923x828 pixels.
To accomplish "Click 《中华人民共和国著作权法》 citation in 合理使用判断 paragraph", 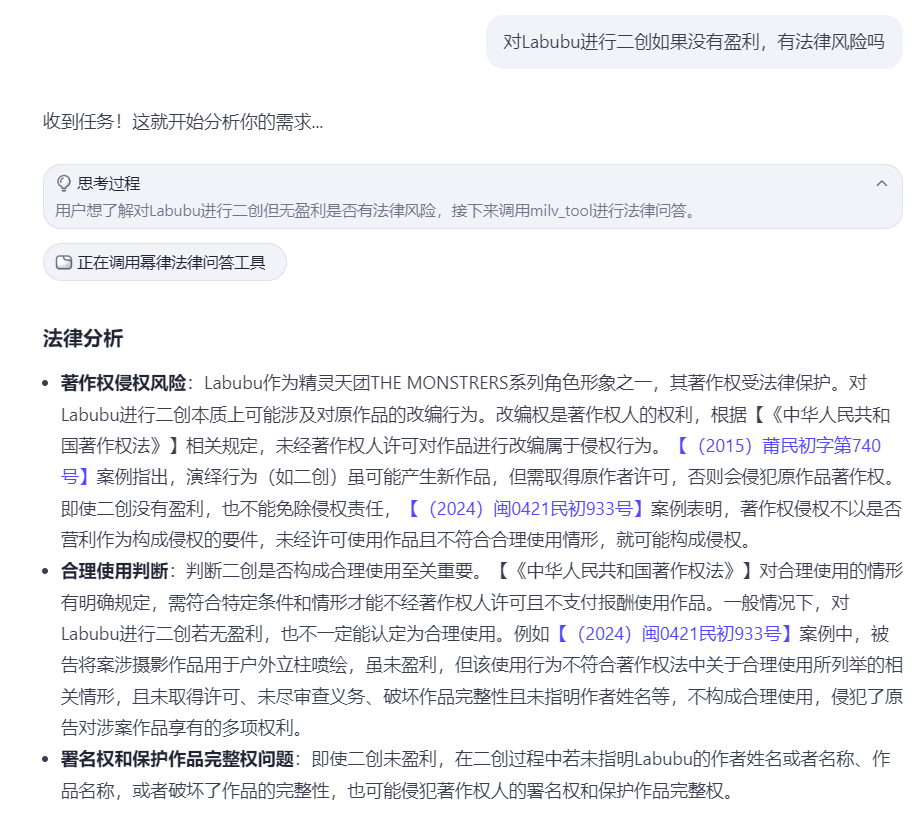I will coord(625,571).
